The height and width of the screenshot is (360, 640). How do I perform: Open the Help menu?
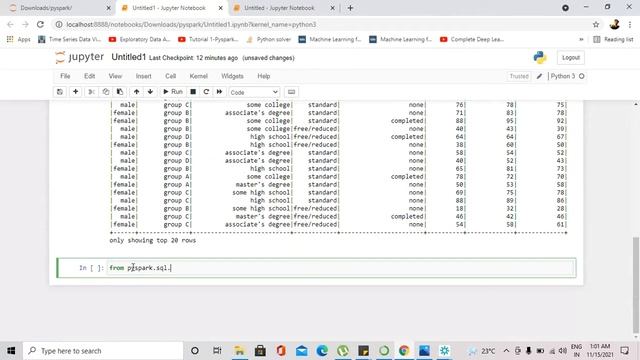click(x=264, y=76)
